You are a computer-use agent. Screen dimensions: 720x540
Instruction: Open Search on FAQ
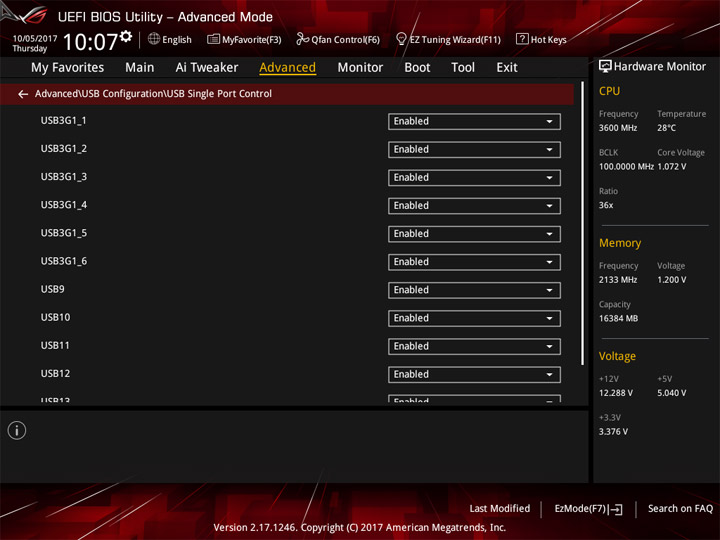pos(681,509)
